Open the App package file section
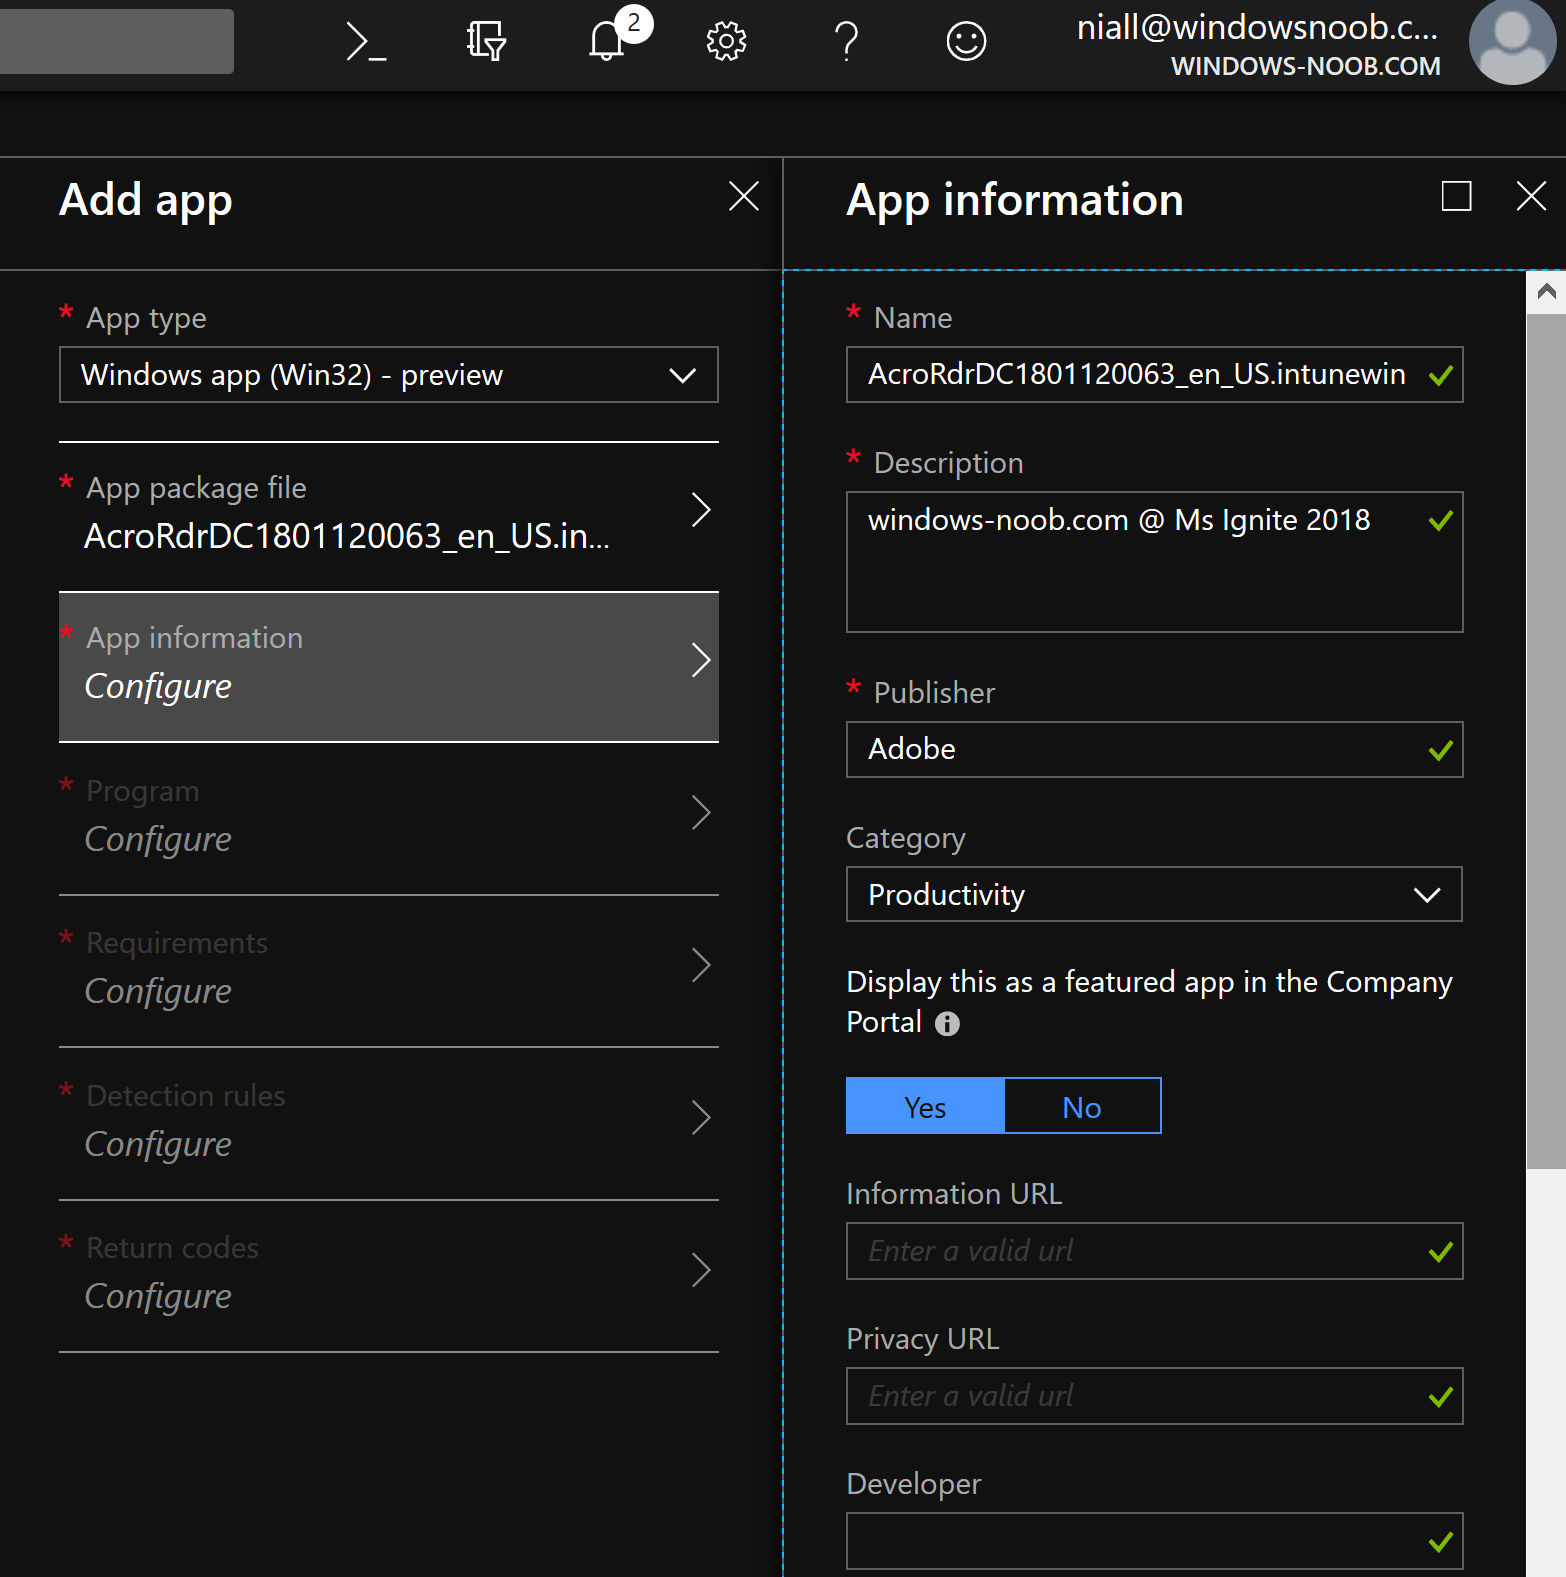1566x1577 pixels. coord(389,516)
